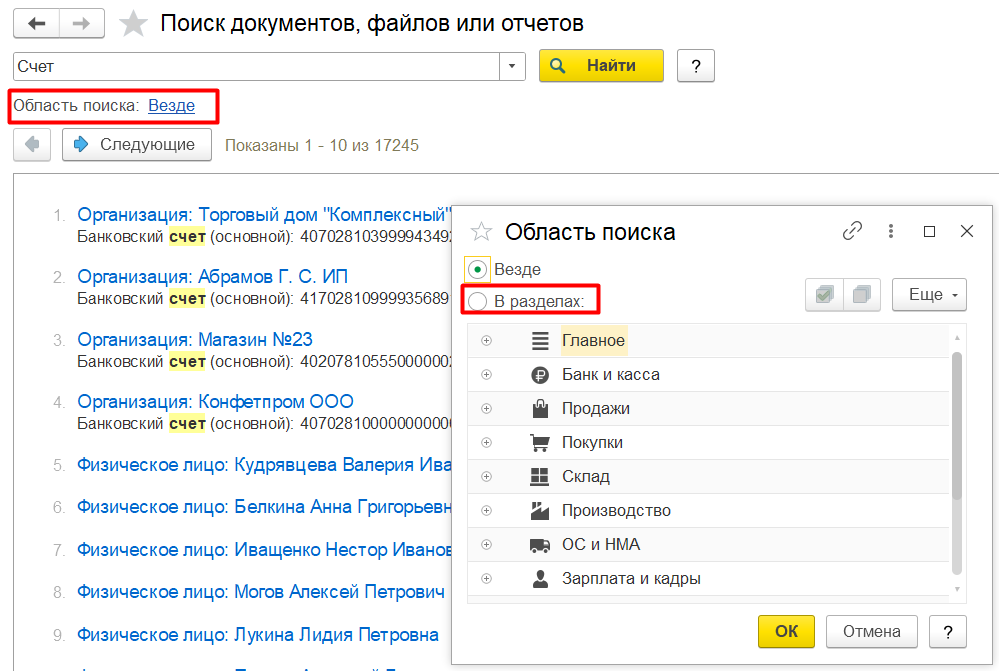Click the favorites star next to page title

tap(134, 24)
